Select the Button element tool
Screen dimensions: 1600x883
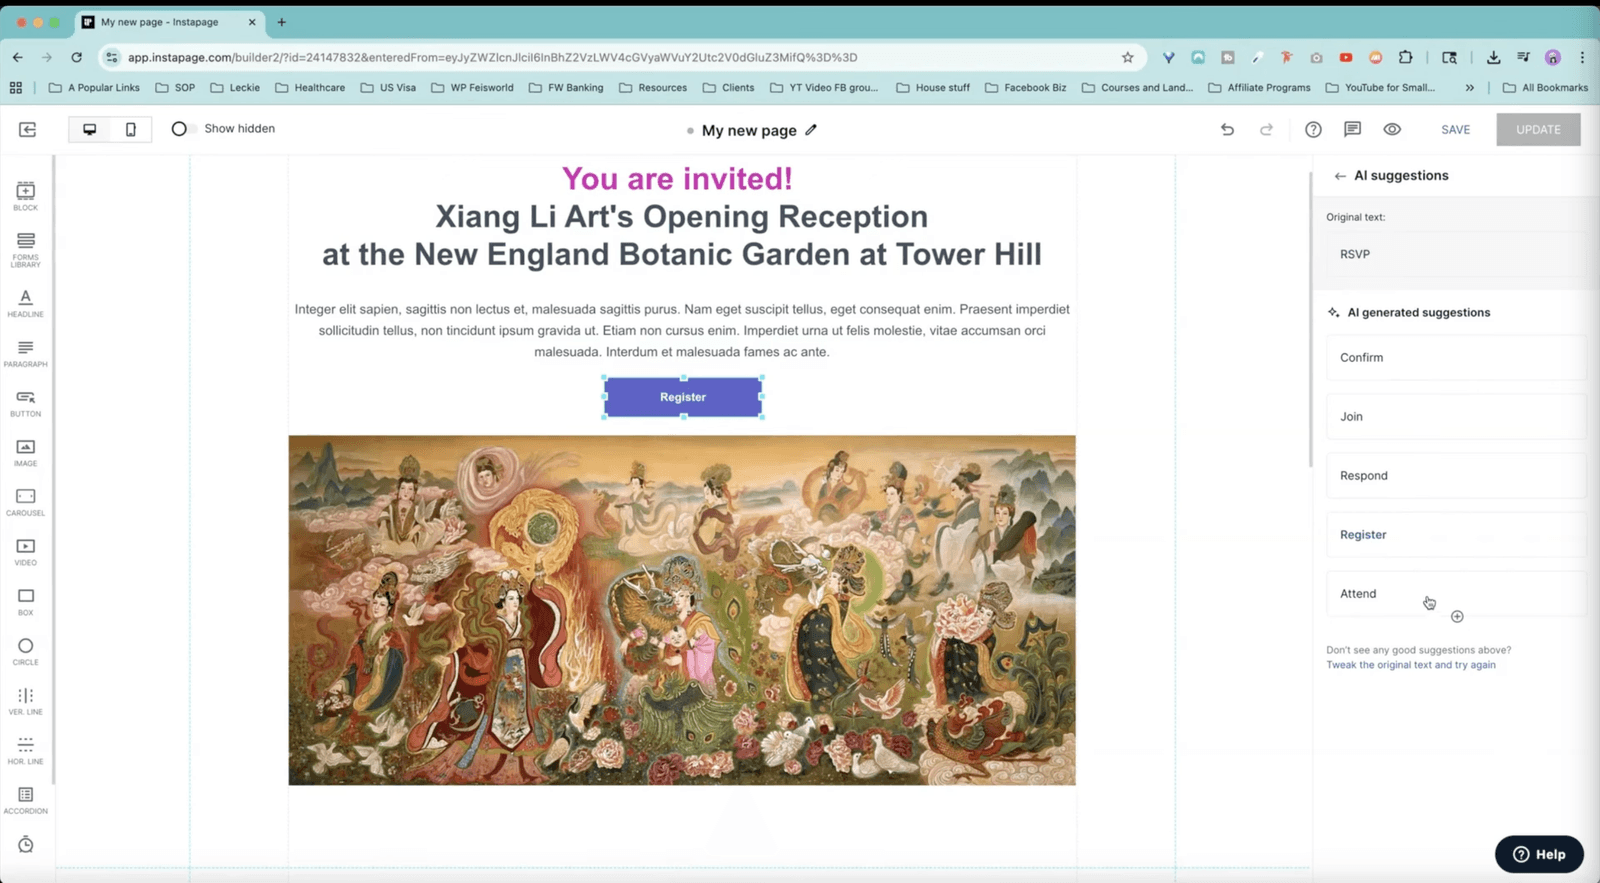[26, 403]
